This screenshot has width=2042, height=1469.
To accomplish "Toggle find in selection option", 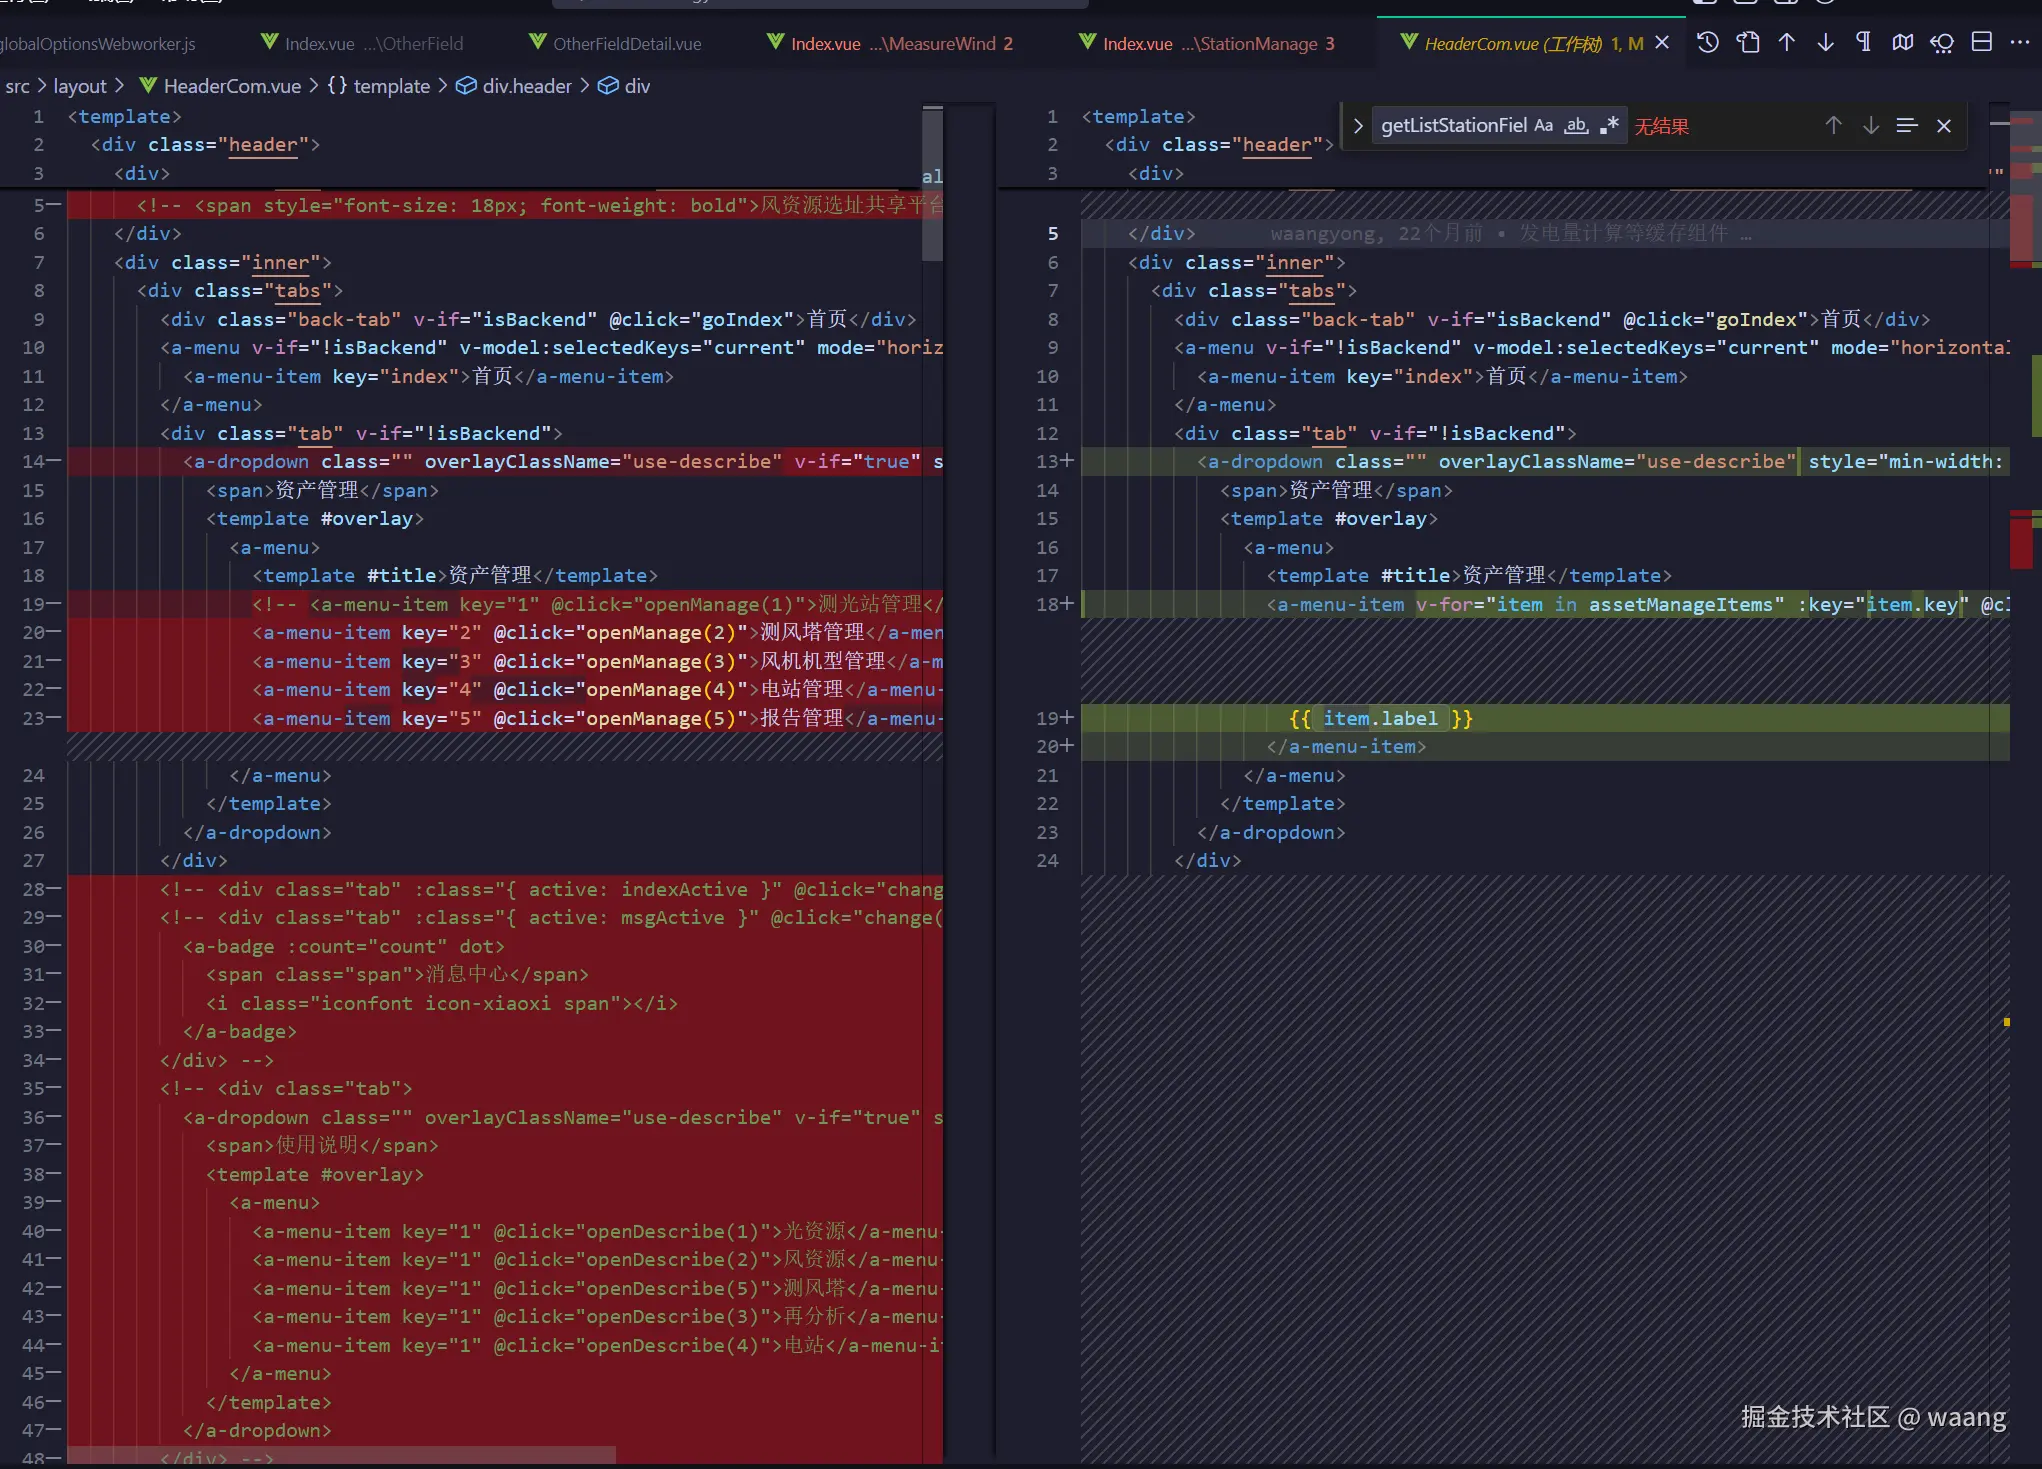I will (x=1906, y=126).
